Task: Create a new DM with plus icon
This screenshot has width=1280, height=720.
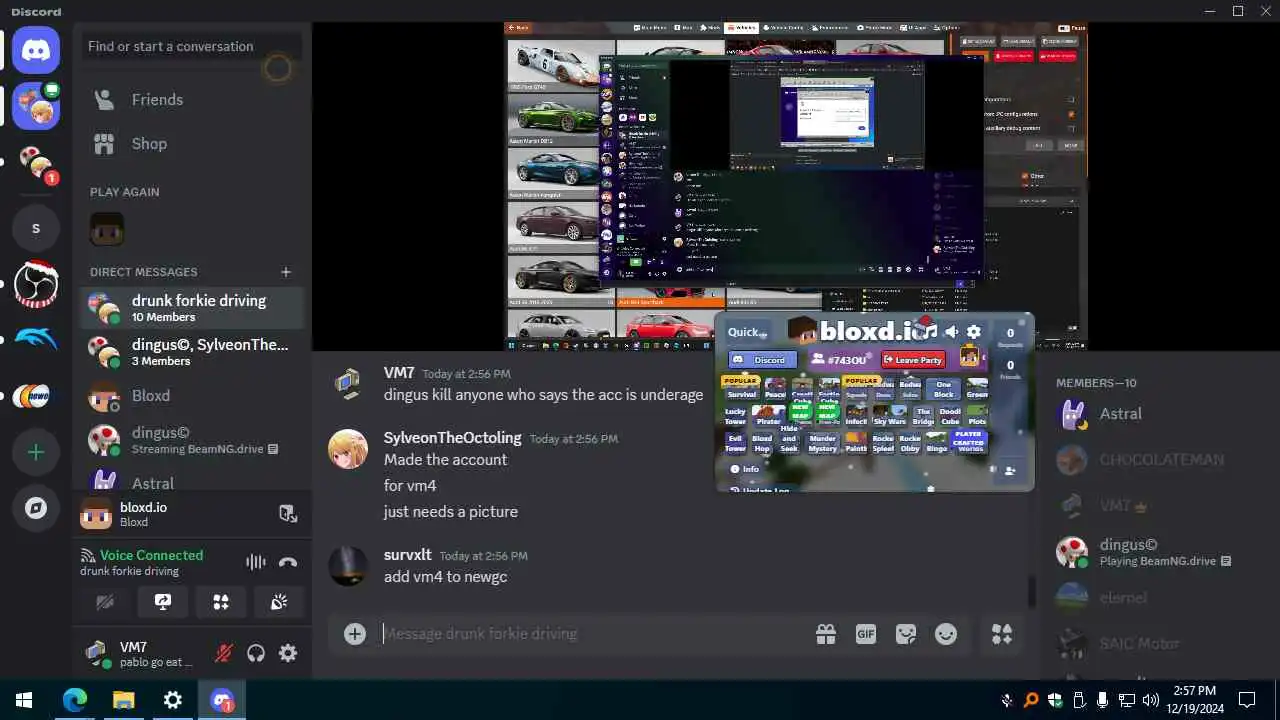Action: click(x=286, y=272)
